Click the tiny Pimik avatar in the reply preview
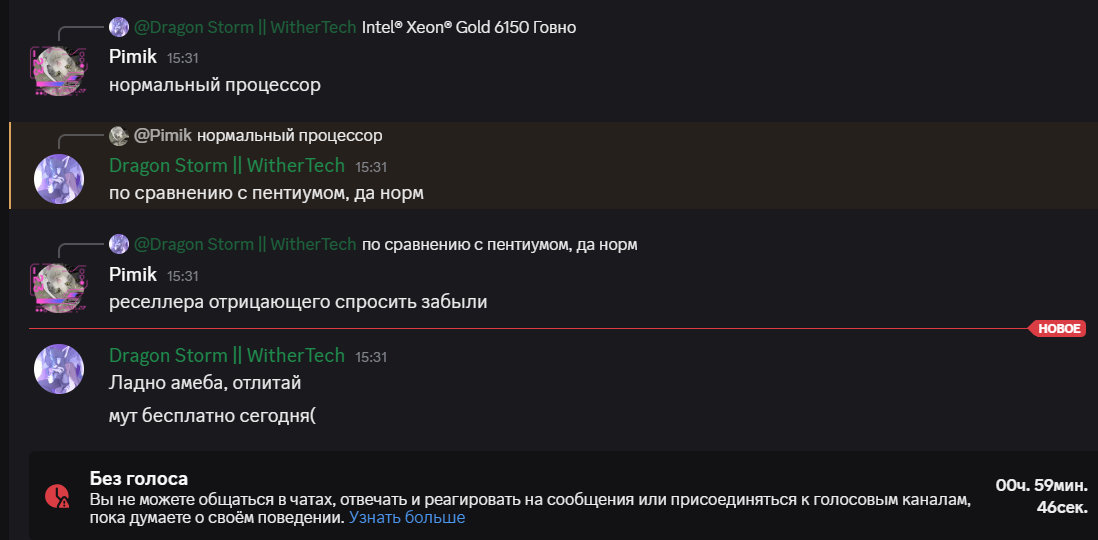Image resolution: width=1098 pixels, height=540 pixels. pyautogui.click(x=119, y=135)
